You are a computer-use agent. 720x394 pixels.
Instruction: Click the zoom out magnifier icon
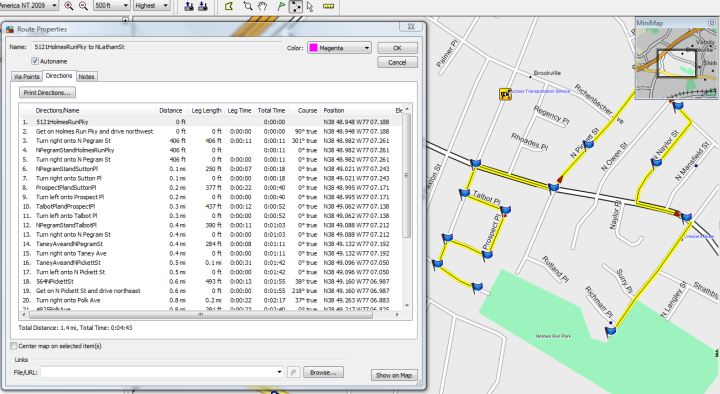point(83,6)
